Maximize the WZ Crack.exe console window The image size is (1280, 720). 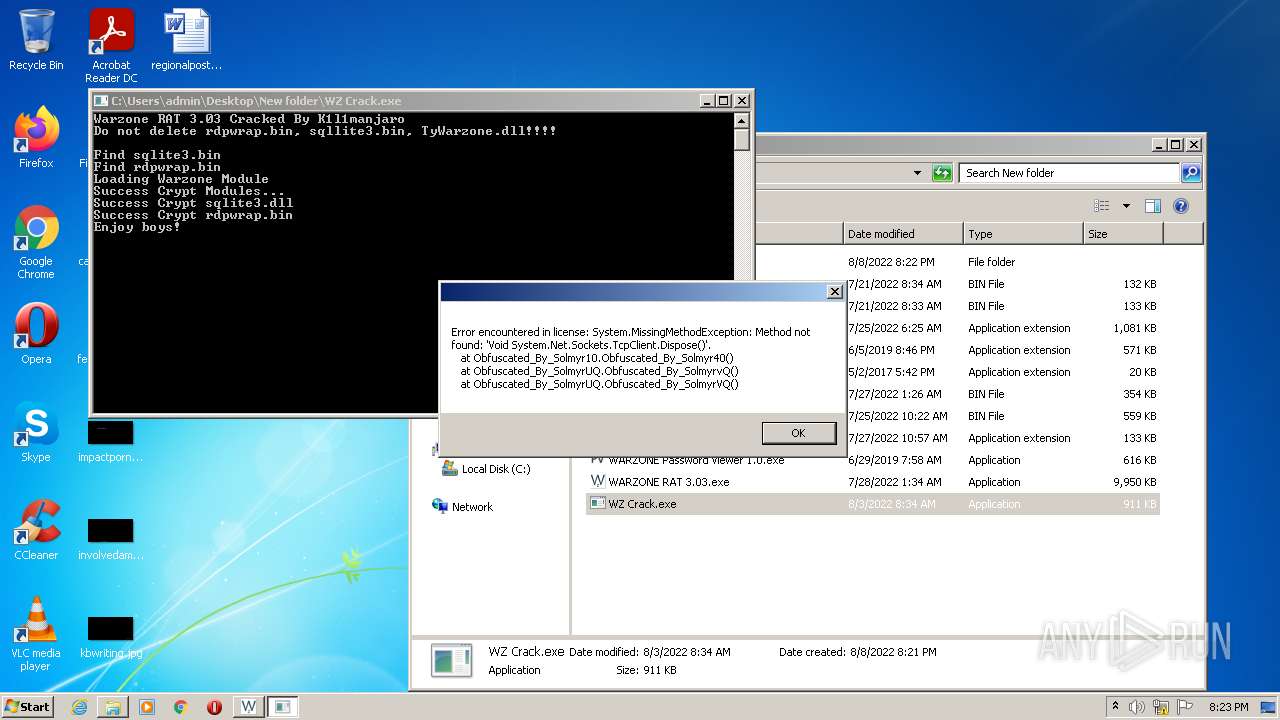click(724, 101)
